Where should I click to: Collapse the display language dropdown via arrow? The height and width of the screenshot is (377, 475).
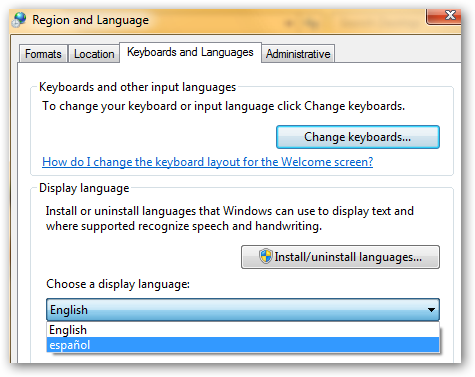point(431,310)
